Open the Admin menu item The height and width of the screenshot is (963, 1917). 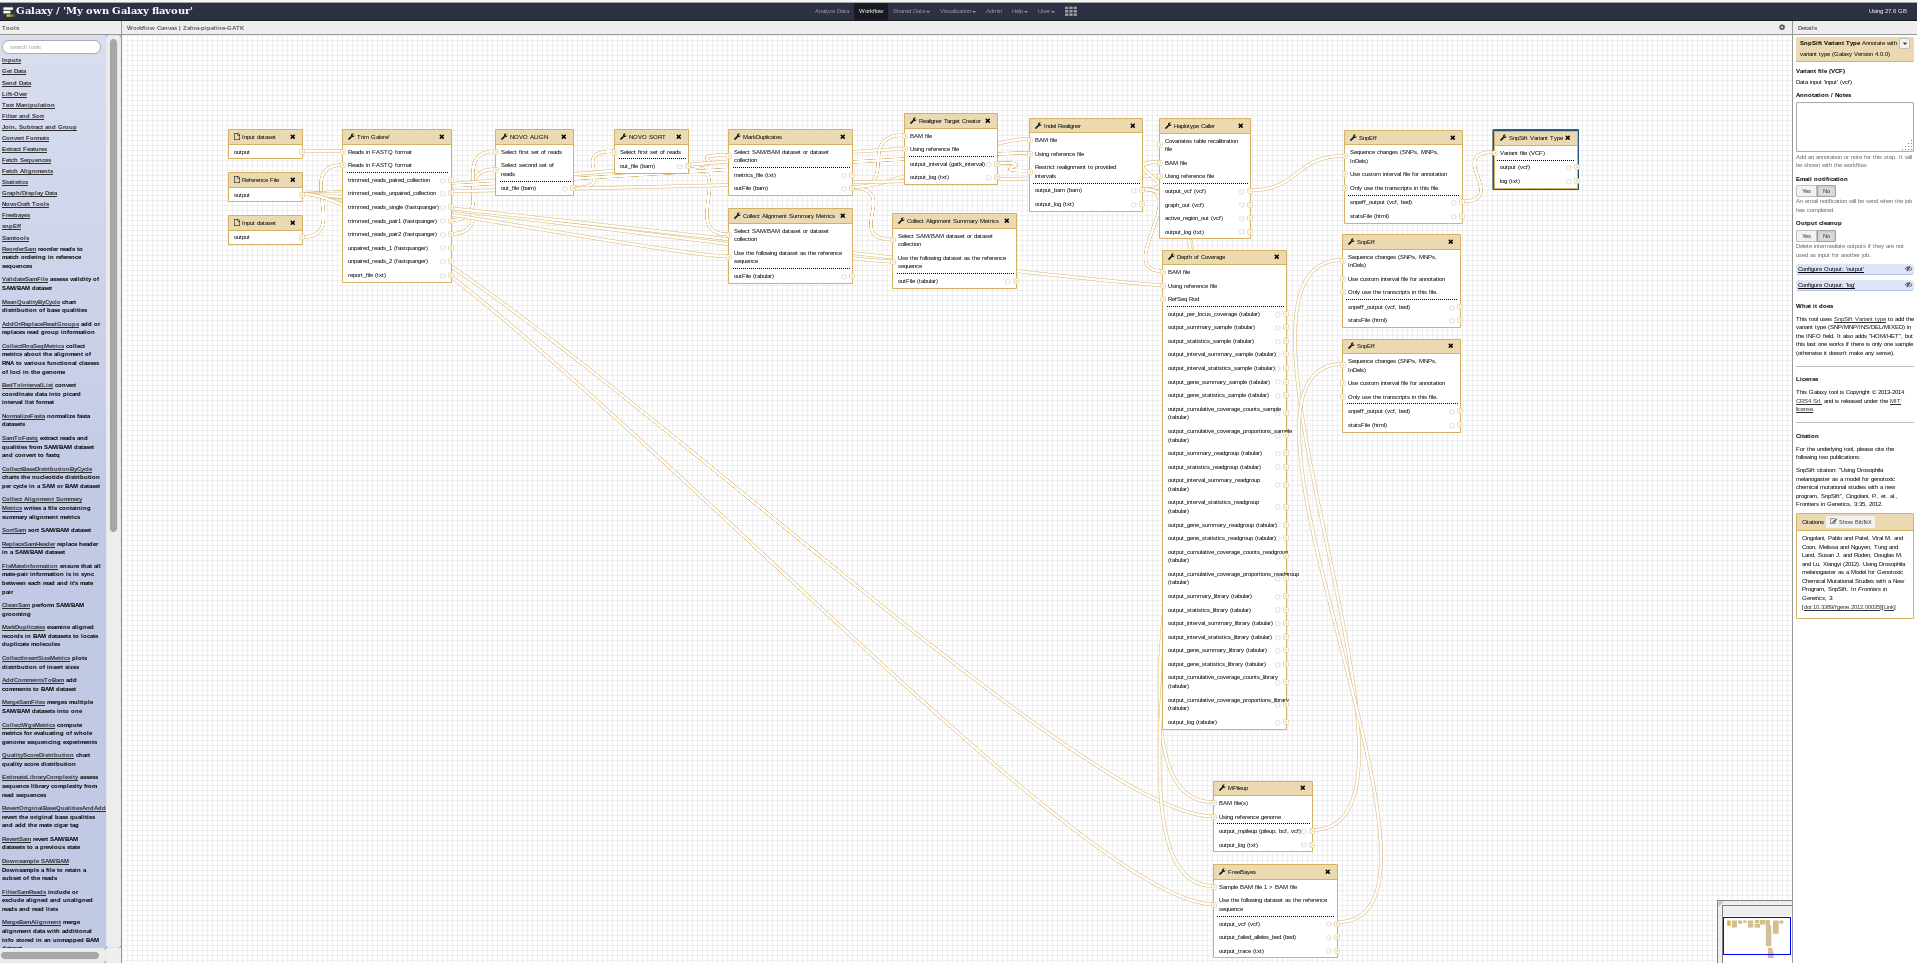tap(993, 11)
